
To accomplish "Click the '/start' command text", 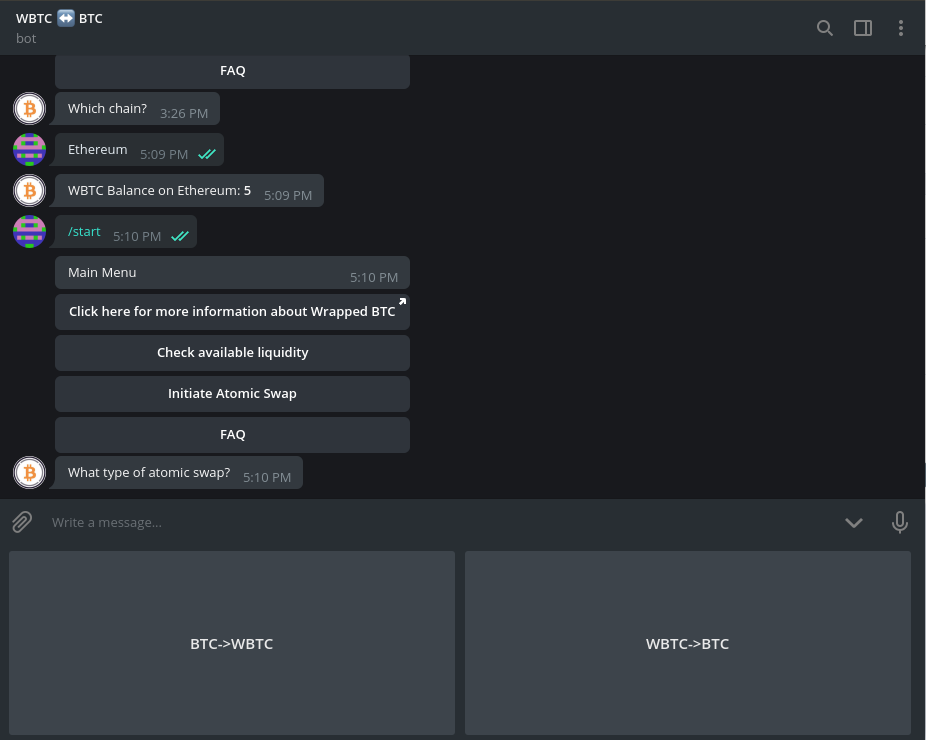I will pos(84,232).
